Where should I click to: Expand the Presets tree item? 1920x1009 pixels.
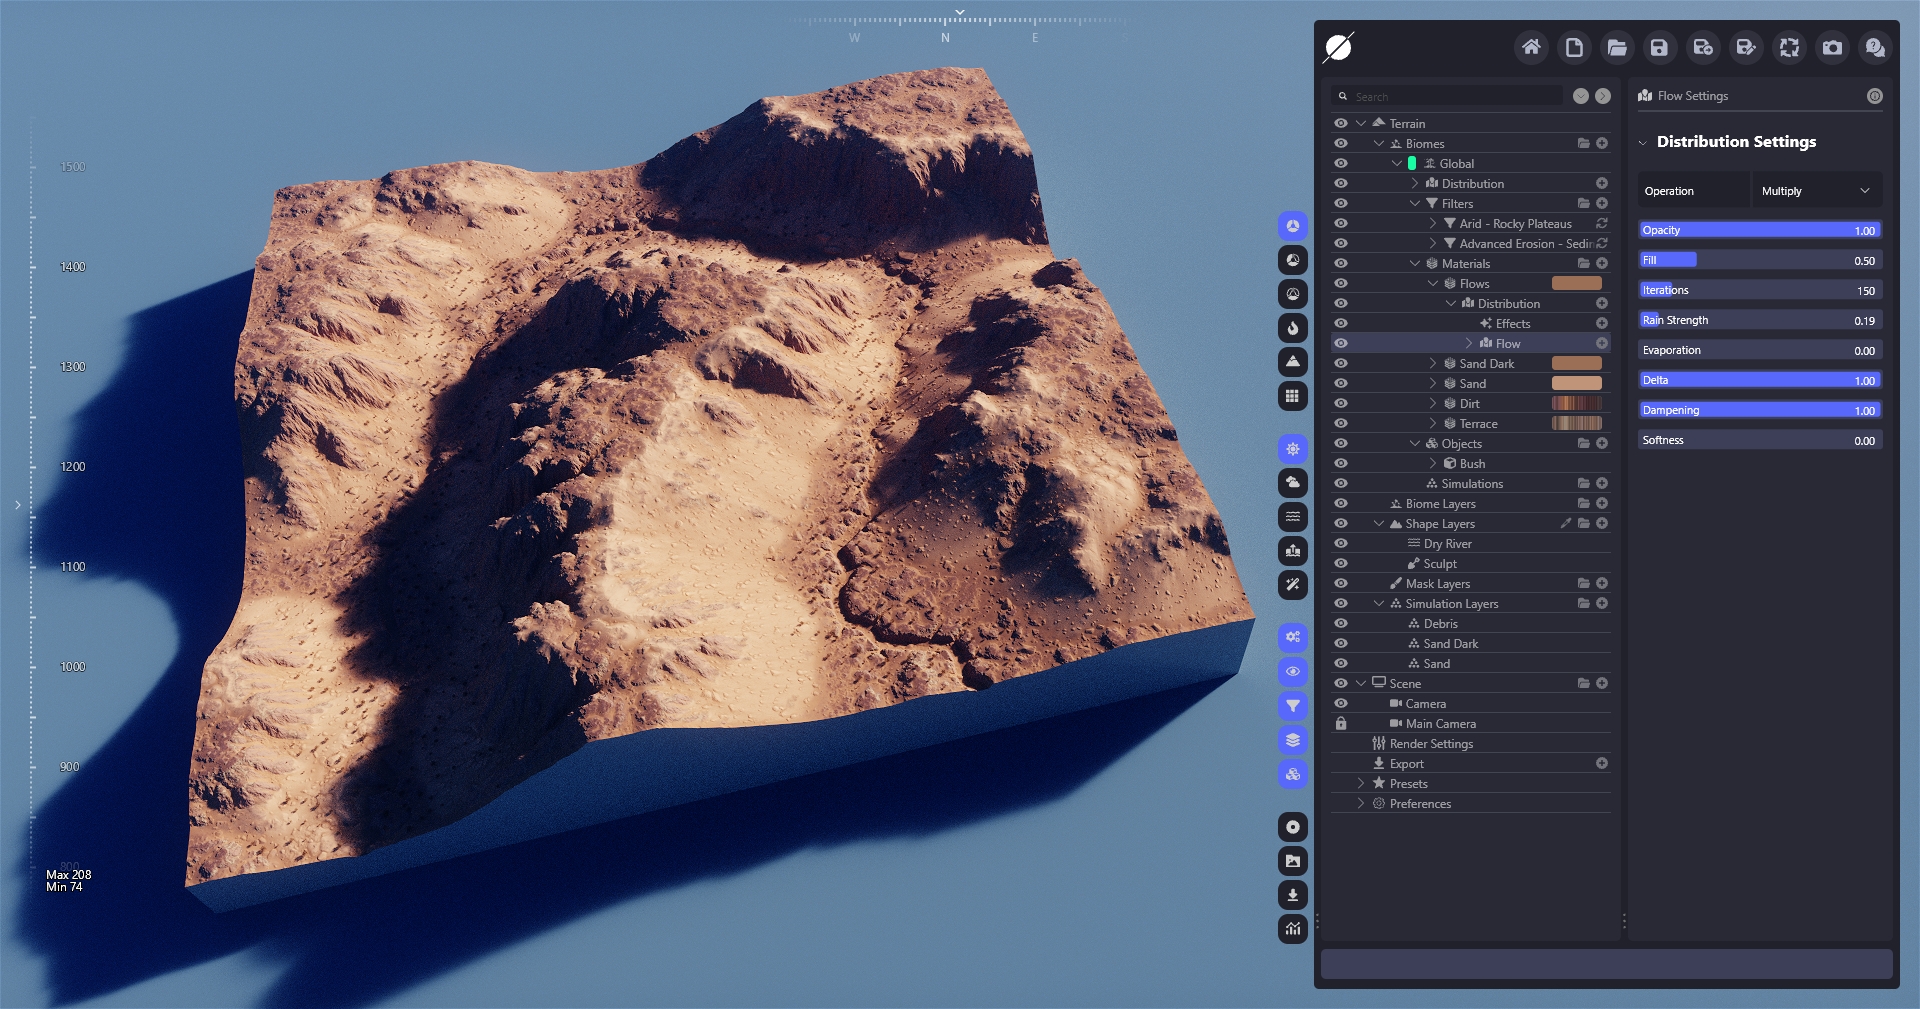pos(1361,784)
